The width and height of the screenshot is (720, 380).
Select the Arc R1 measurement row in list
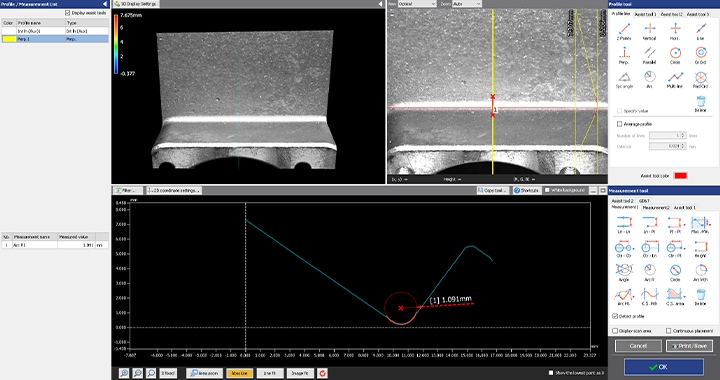pos(55,245)
